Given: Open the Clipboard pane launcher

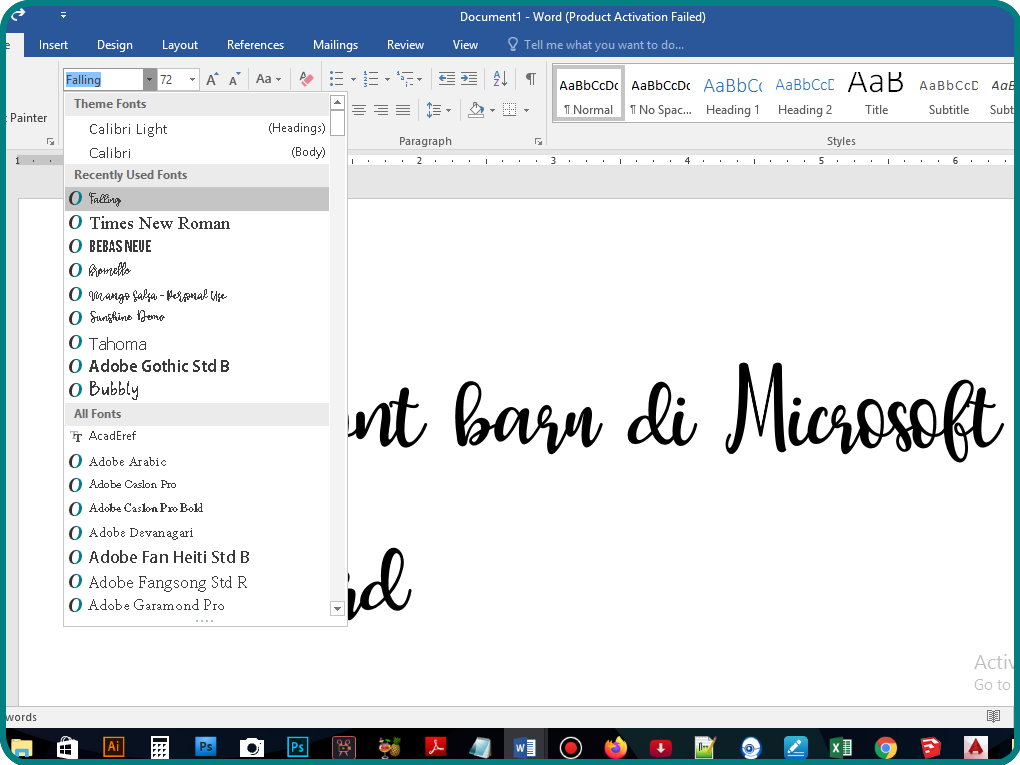Looking at the screenshot, I should point(50,141).
